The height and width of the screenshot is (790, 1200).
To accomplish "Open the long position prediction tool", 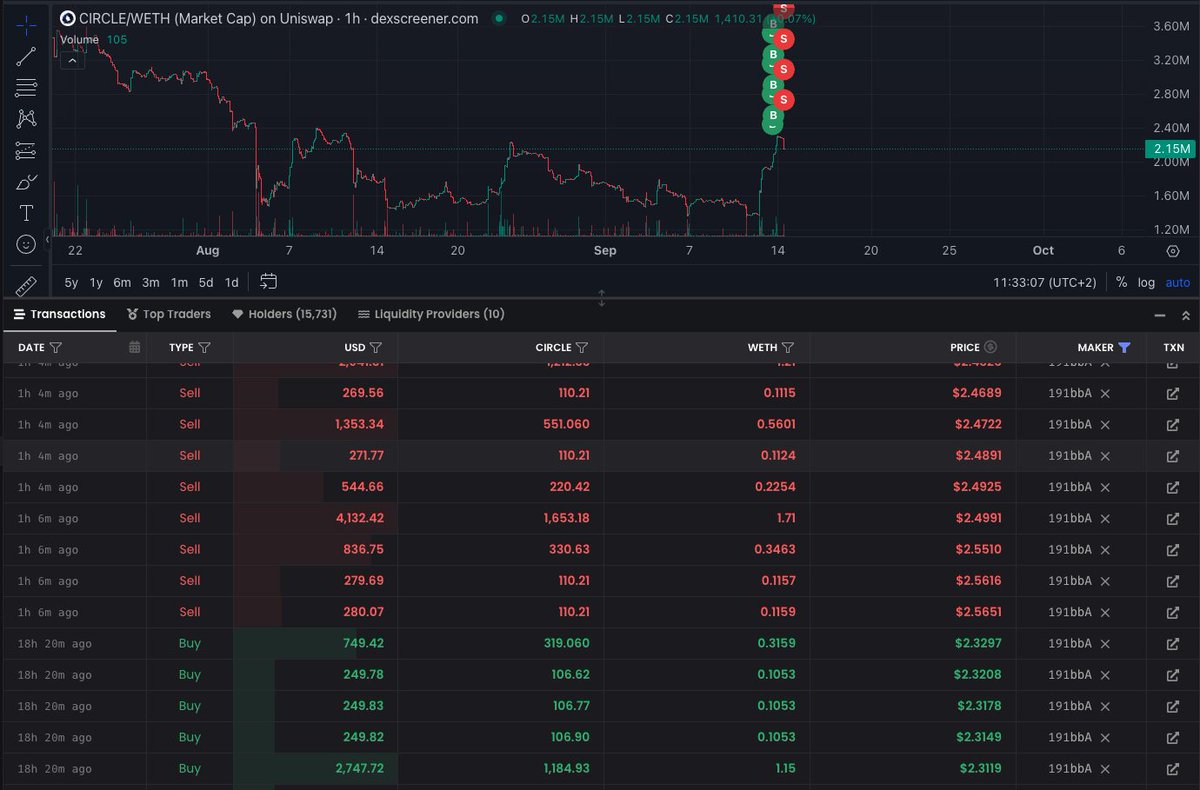I will [26, 151].
